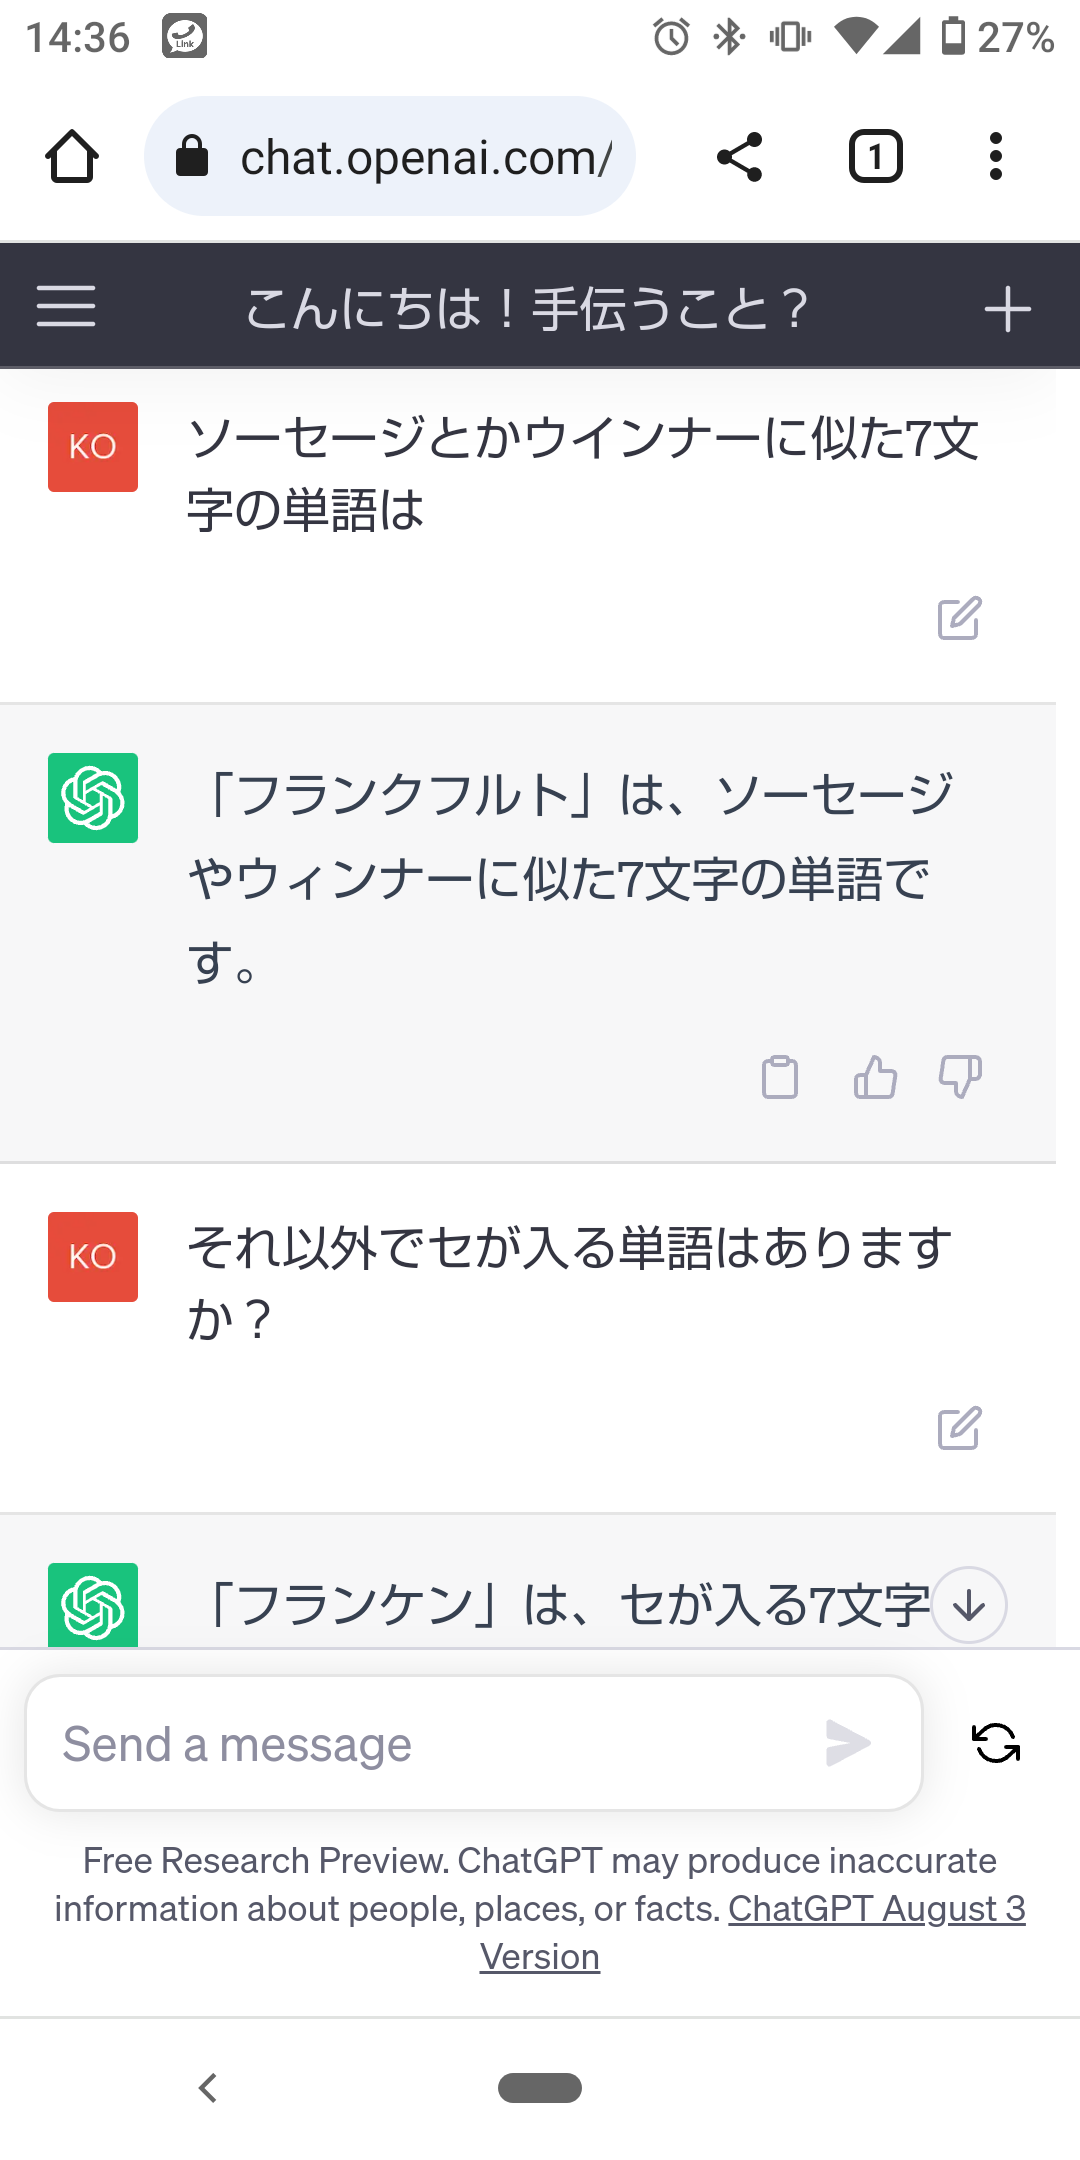Tap the browser home icon
This screenshot has width=1080, height=2160.
72,157
